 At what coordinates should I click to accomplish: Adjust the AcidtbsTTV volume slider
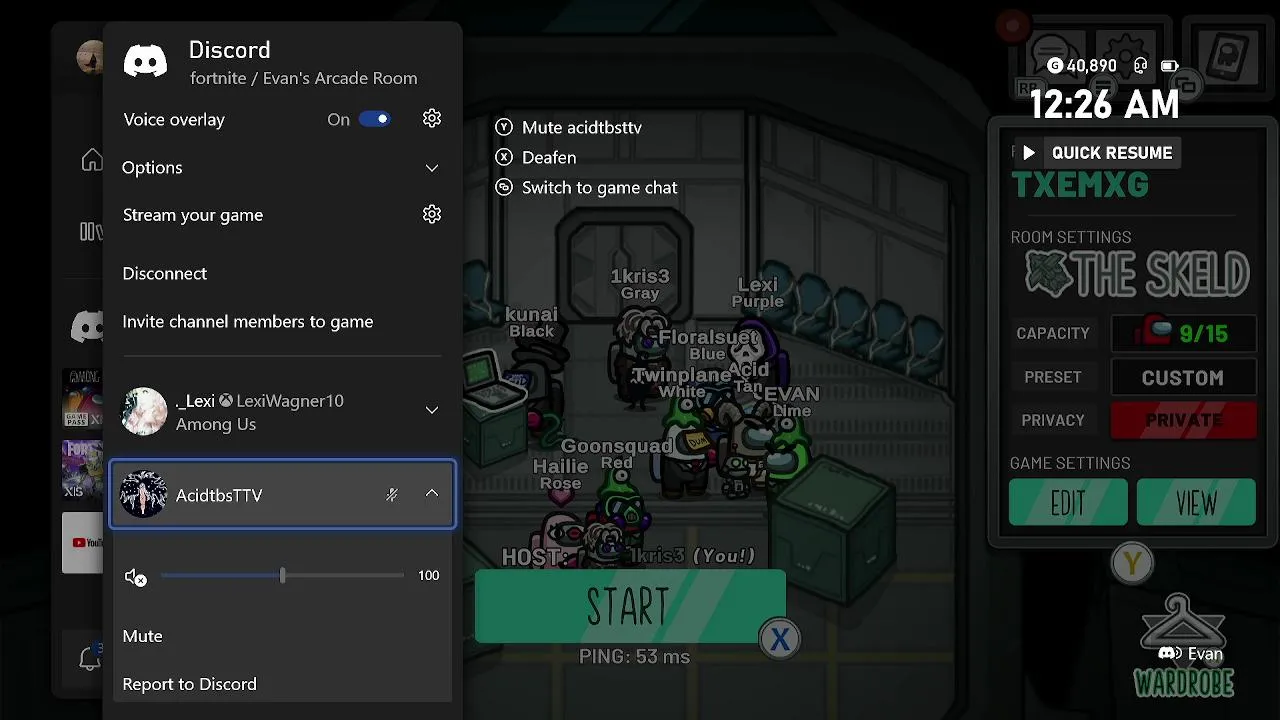(x=282, y=575)
